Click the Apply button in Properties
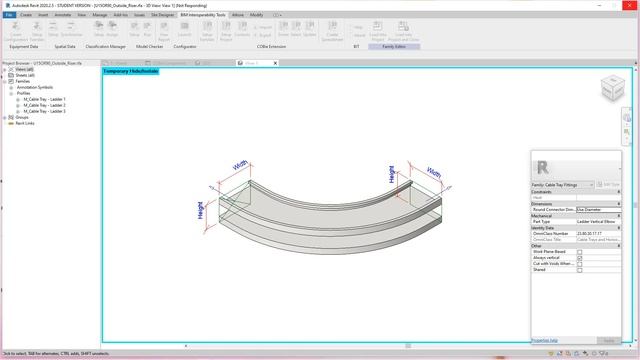 point(609,340)
